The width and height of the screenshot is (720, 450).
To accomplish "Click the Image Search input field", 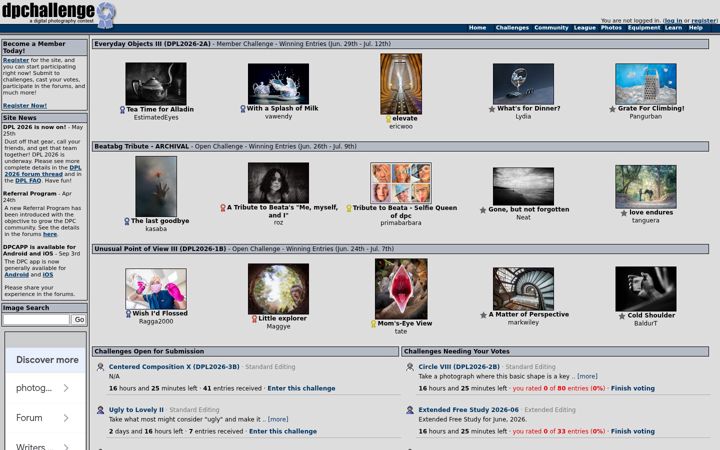I will tap(36, 320).
